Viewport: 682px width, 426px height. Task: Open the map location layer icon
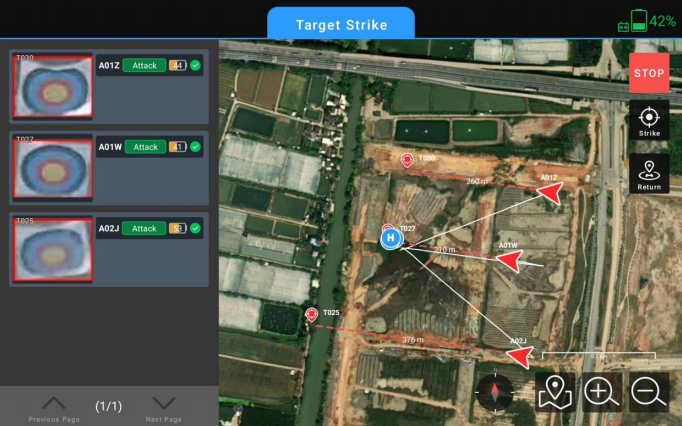[554, 392]
